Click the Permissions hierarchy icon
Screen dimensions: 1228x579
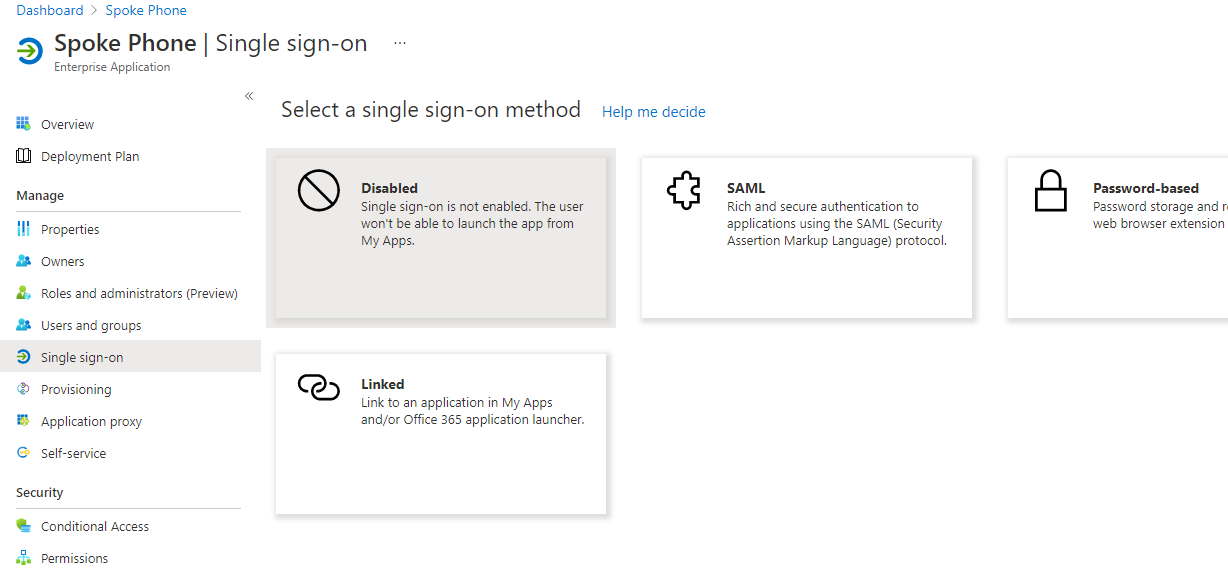click(x=23, y=558)
